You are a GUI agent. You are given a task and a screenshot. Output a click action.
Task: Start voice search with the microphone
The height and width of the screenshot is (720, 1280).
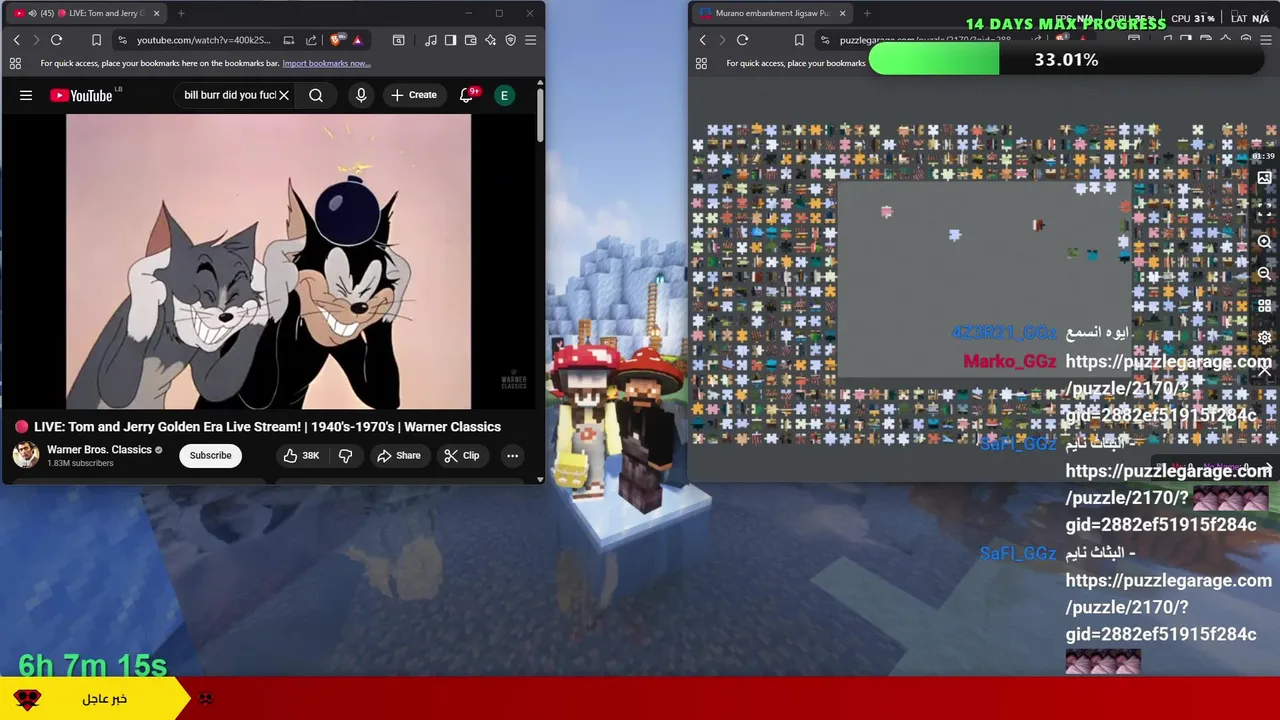pos(361,95)
